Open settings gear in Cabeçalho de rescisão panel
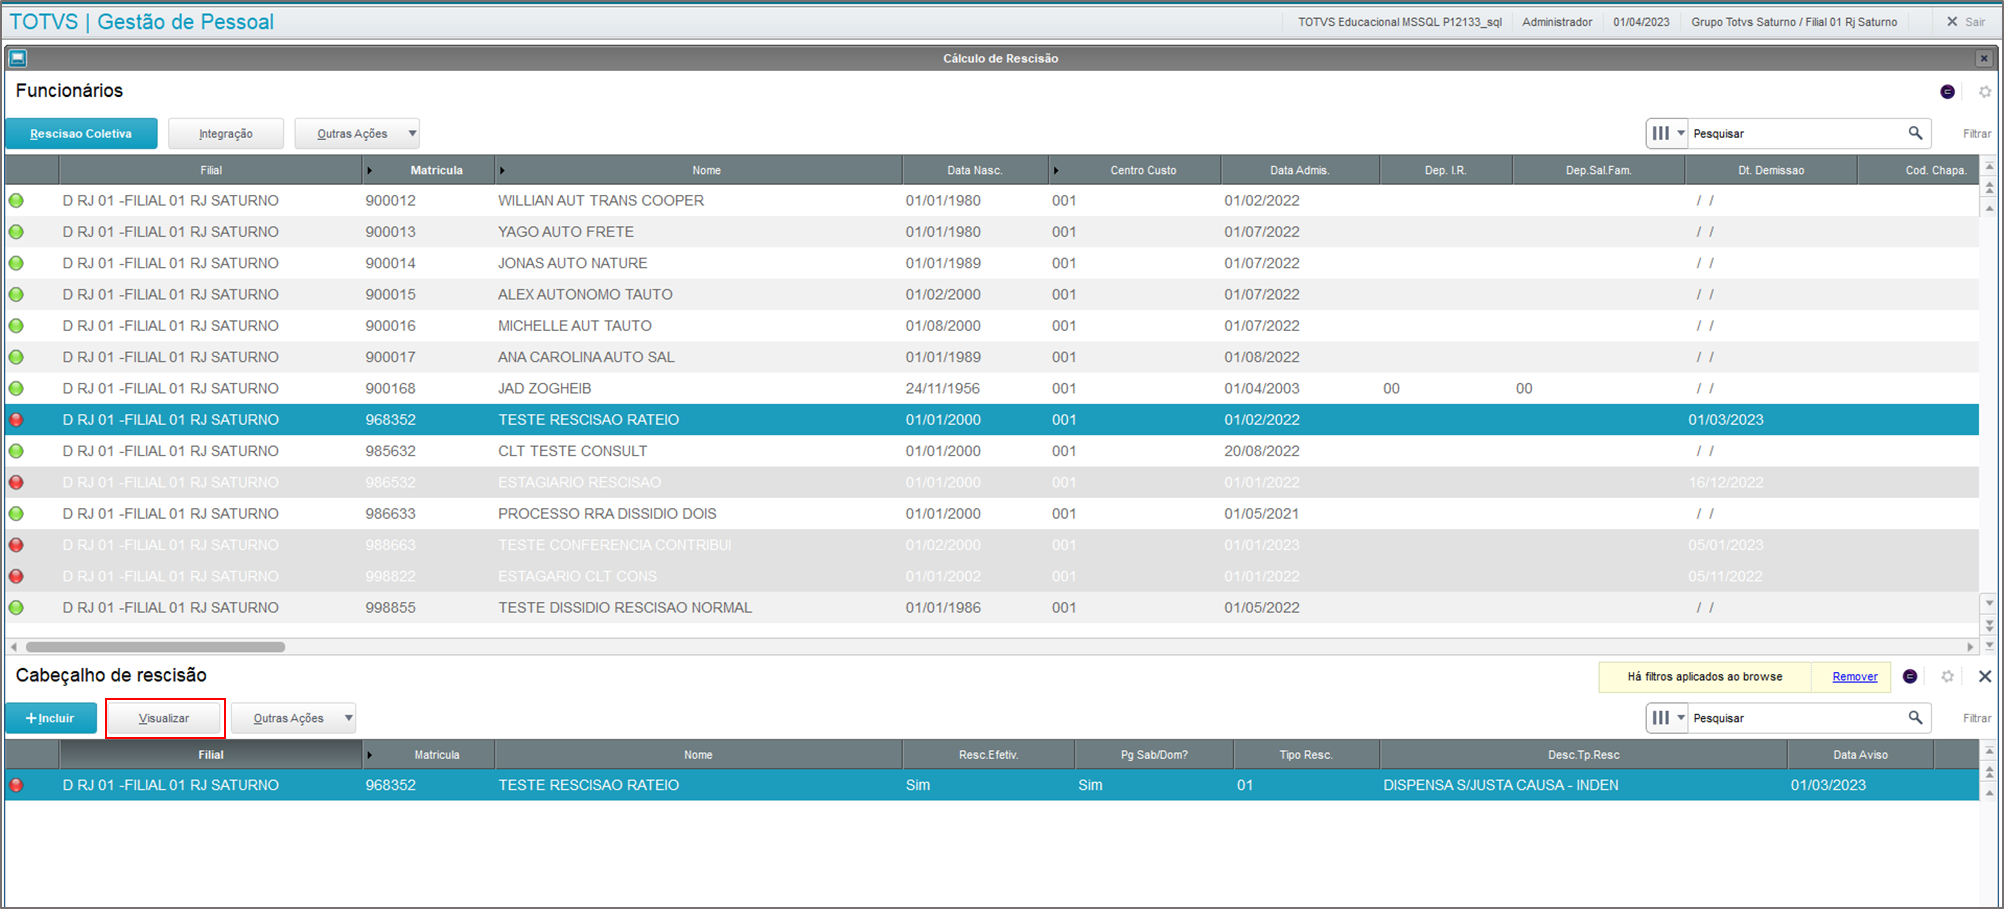The width and height of the screenshot is (2004, 909). click(x=1947, y=677)
